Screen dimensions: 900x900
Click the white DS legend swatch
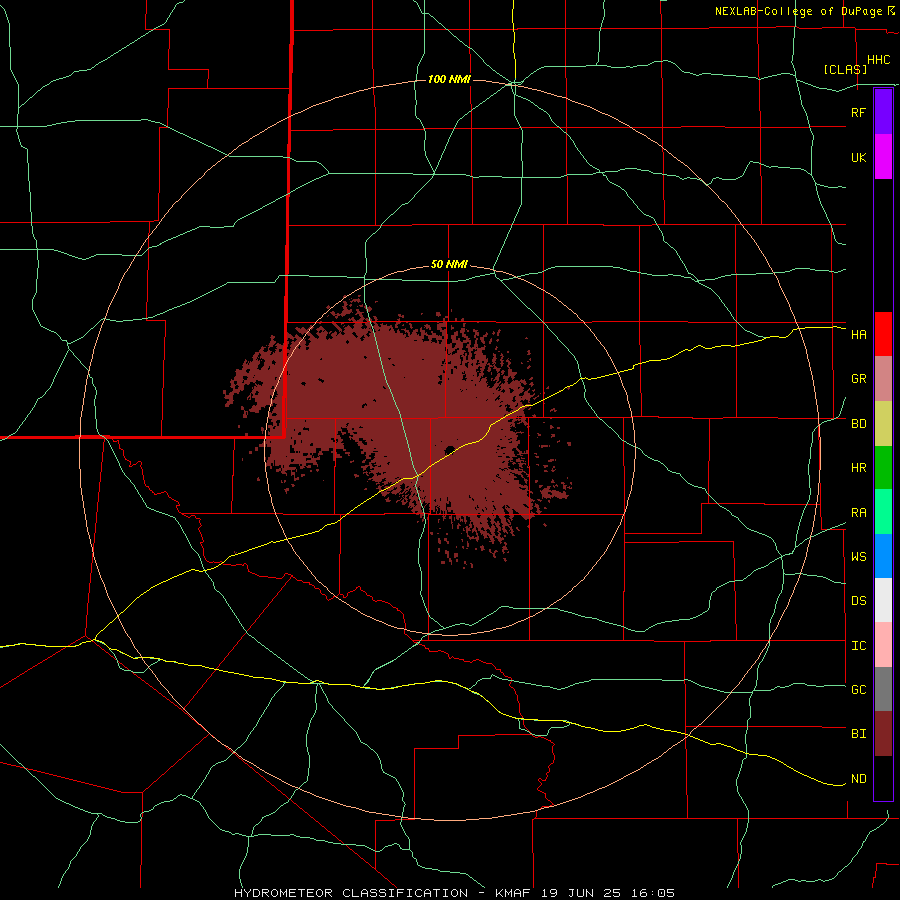883,600
